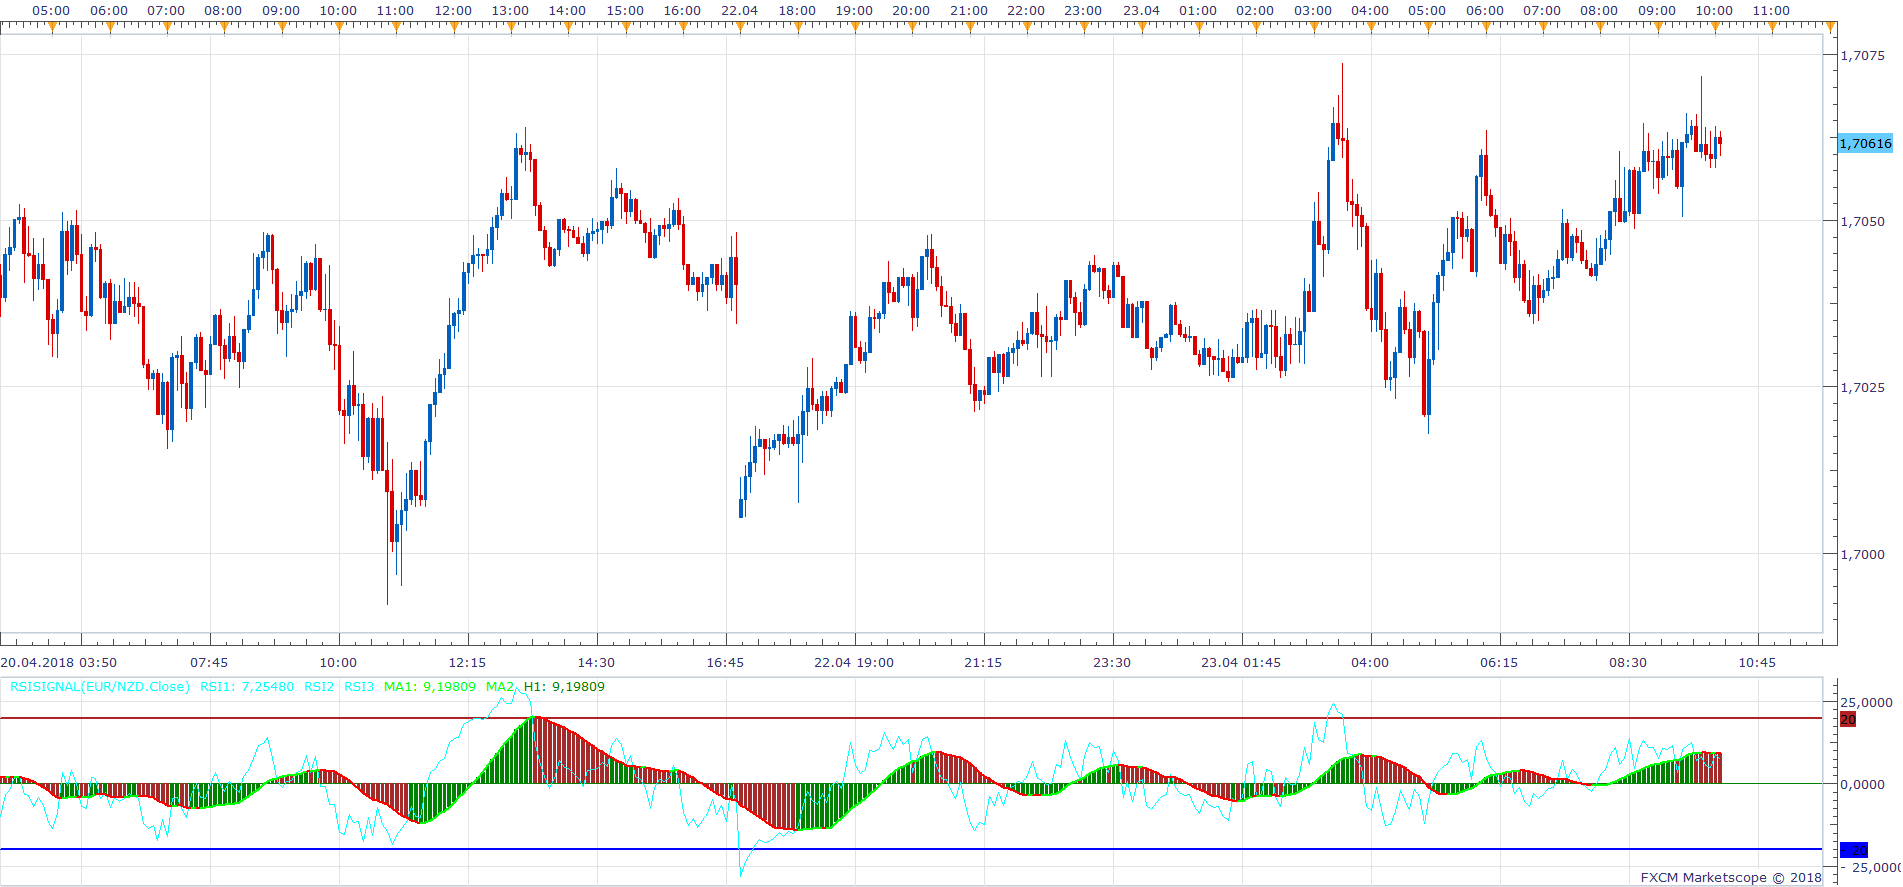1903x887 pixels.
Task: Click the 23:30 bottom axis label
Action: click(1112, 663)
